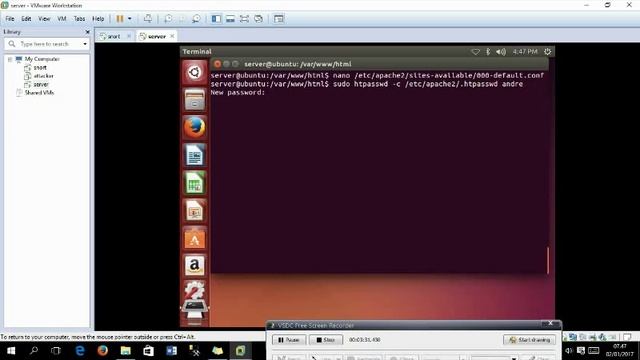Open the power options dropdown arrow beside the pause icon
Viewport: 640px width, 360px height.
pos(130,19)
